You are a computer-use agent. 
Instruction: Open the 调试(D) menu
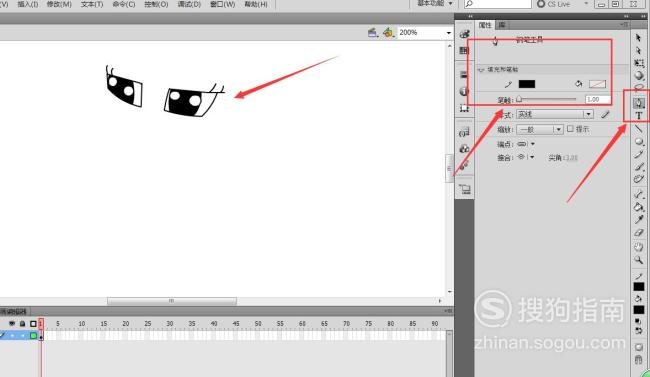point(189,4)
